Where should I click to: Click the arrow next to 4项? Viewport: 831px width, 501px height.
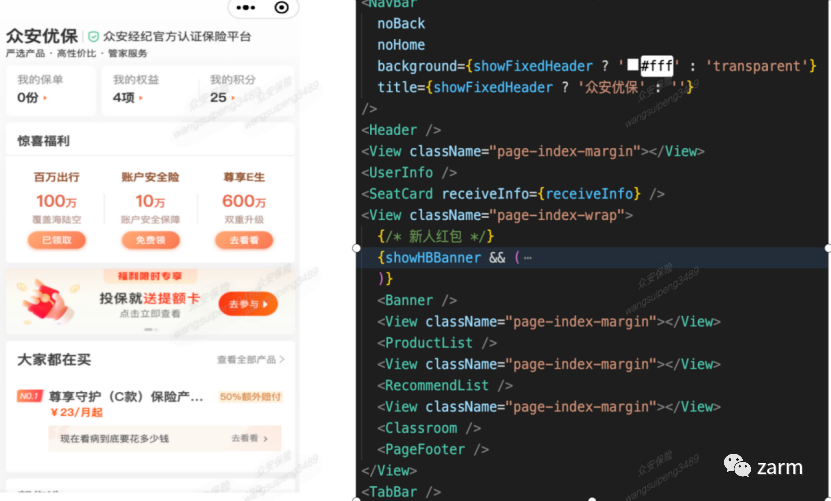coord(141,98)
